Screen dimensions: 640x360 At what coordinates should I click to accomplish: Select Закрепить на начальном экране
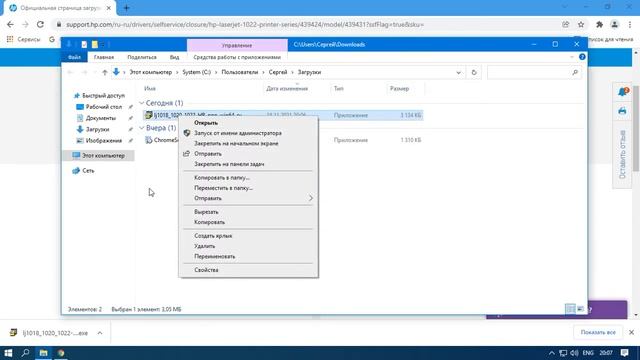coord(248,143)
